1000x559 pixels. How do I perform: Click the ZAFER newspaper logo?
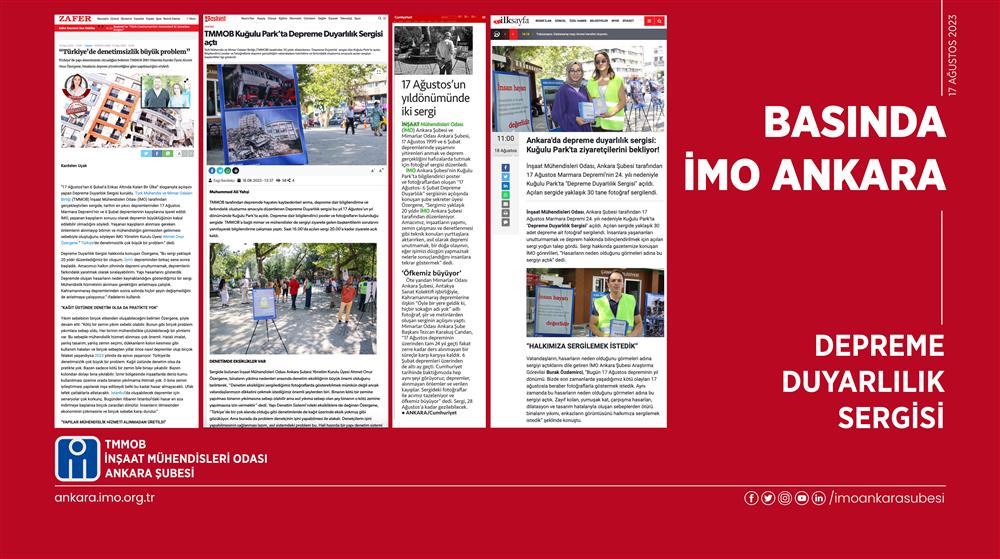(75, 19)
